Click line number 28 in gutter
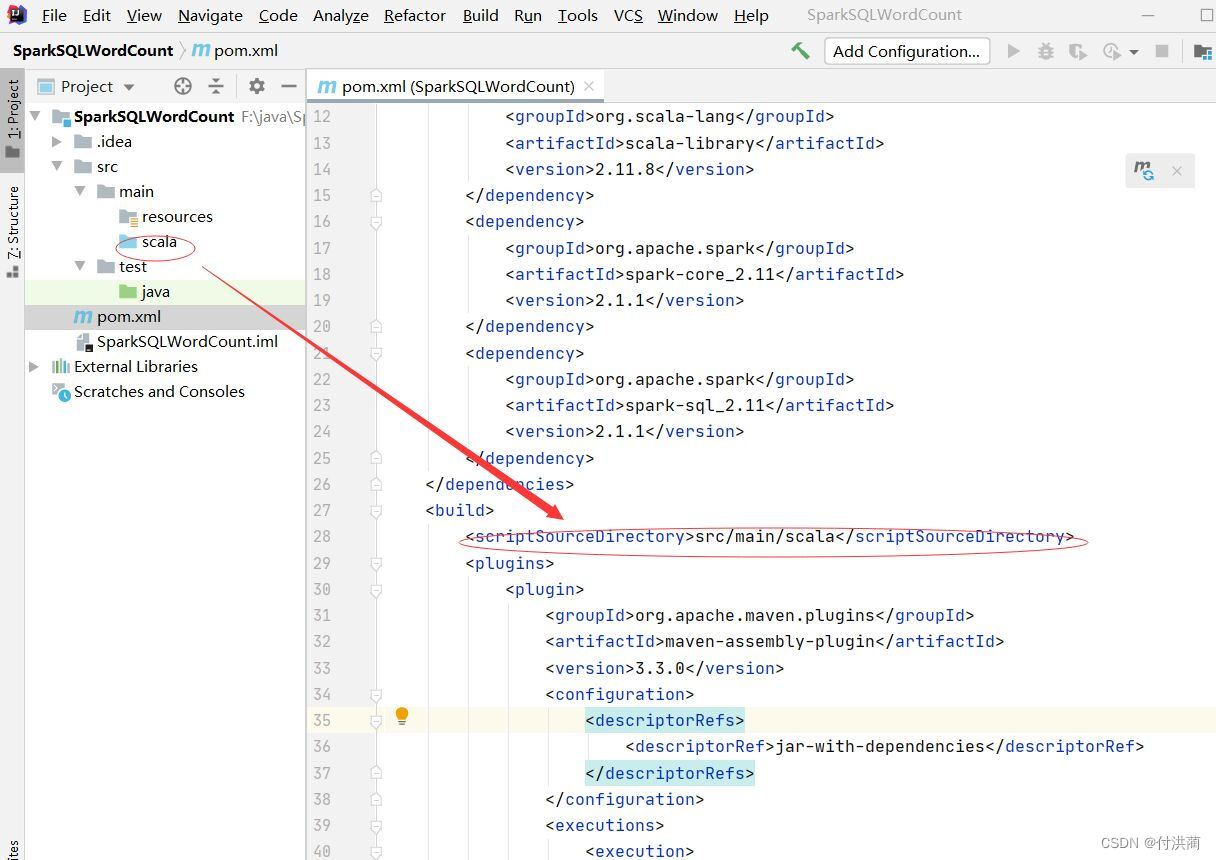1216x860 pixels. click(321, 536)
